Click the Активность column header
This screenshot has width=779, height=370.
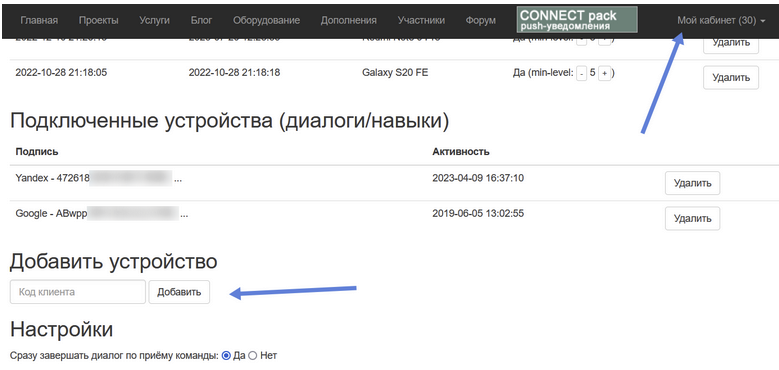[461, 152]
